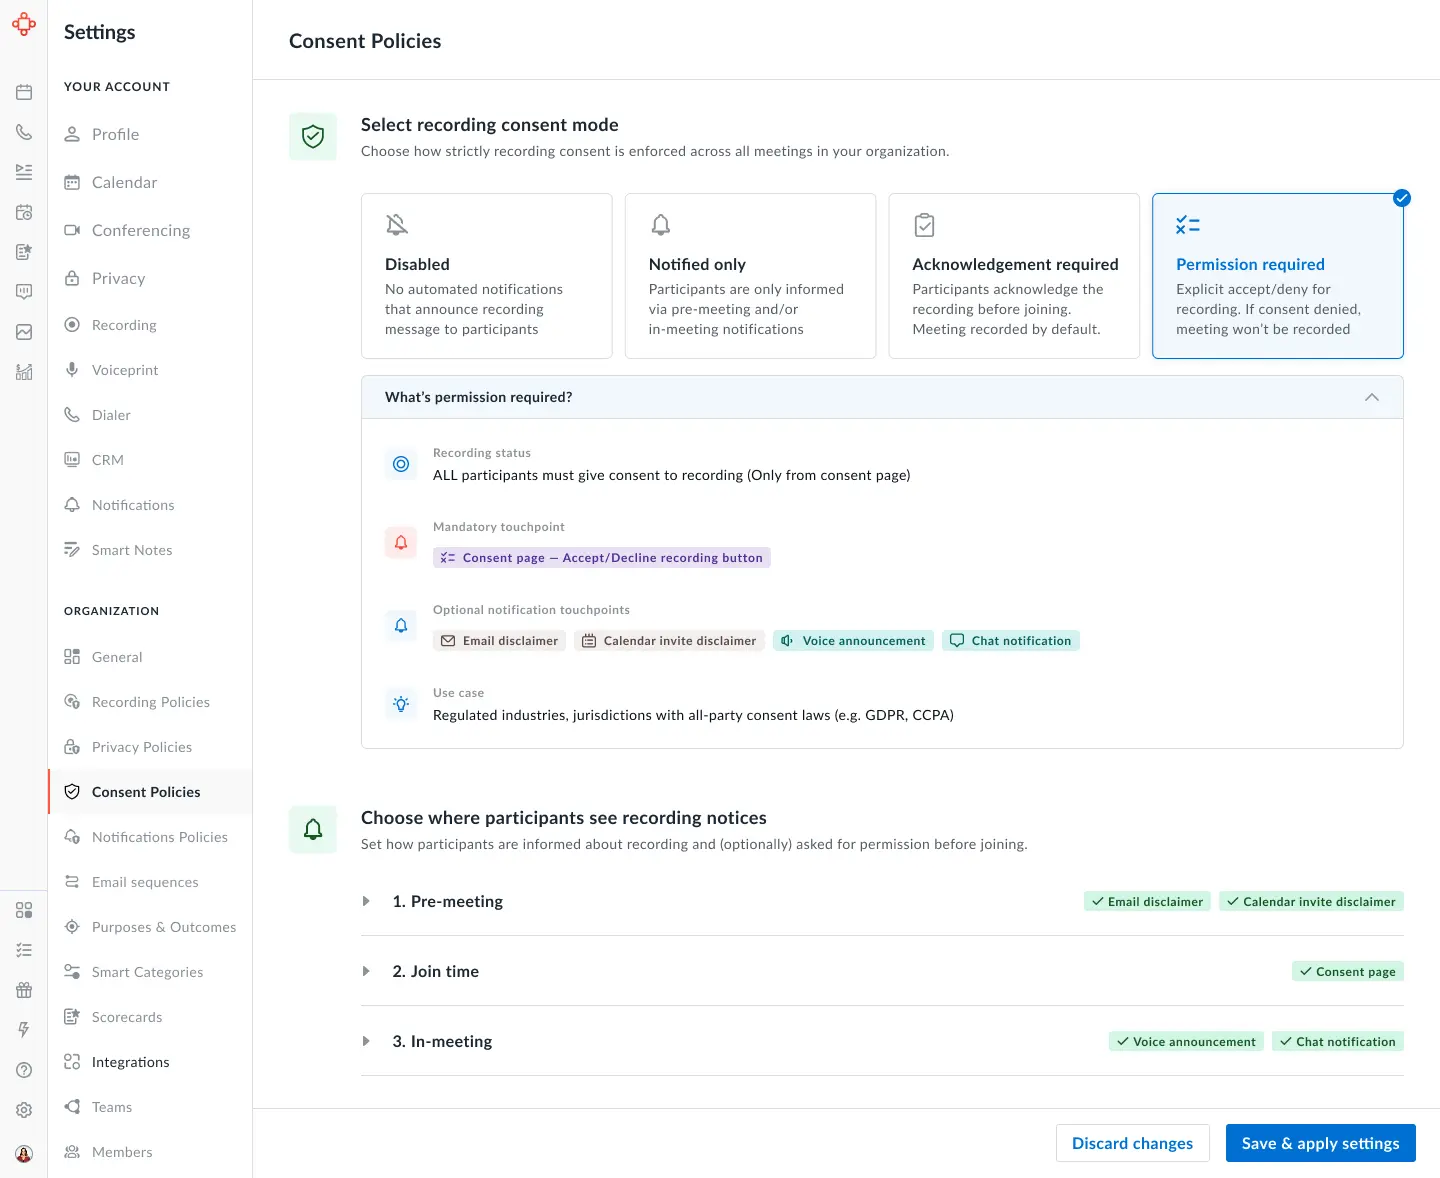The width and height of the screenshot is (1440, 1178).
Task: Expand the 2. Join time section
Action: click(366, 971)
